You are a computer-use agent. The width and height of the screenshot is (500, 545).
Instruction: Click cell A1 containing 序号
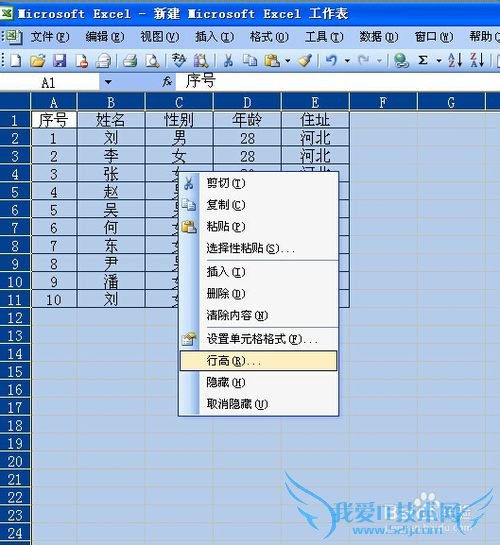(x=54, y=120)
